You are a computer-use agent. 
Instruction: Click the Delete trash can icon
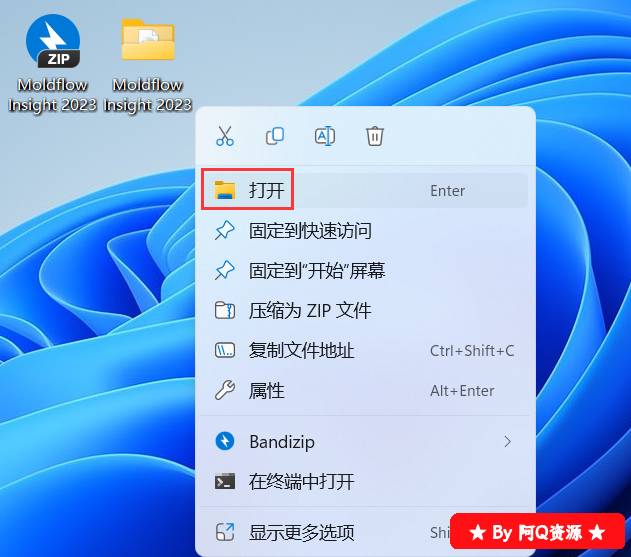375,136
